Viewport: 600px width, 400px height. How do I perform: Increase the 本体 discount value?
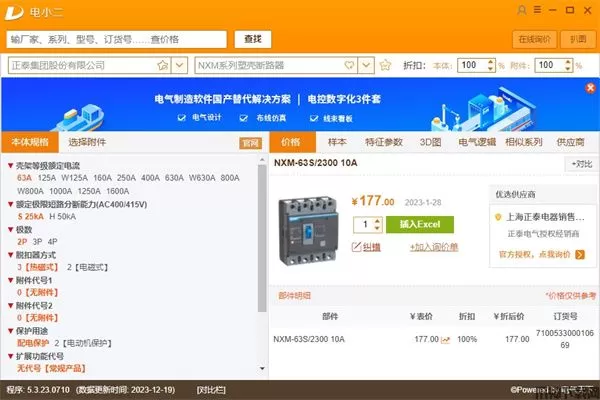491,62
